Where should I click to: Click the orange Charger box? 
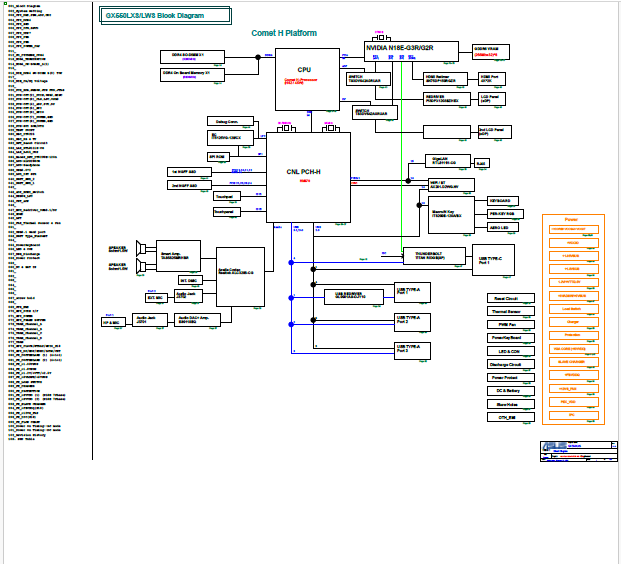point(574,322)
